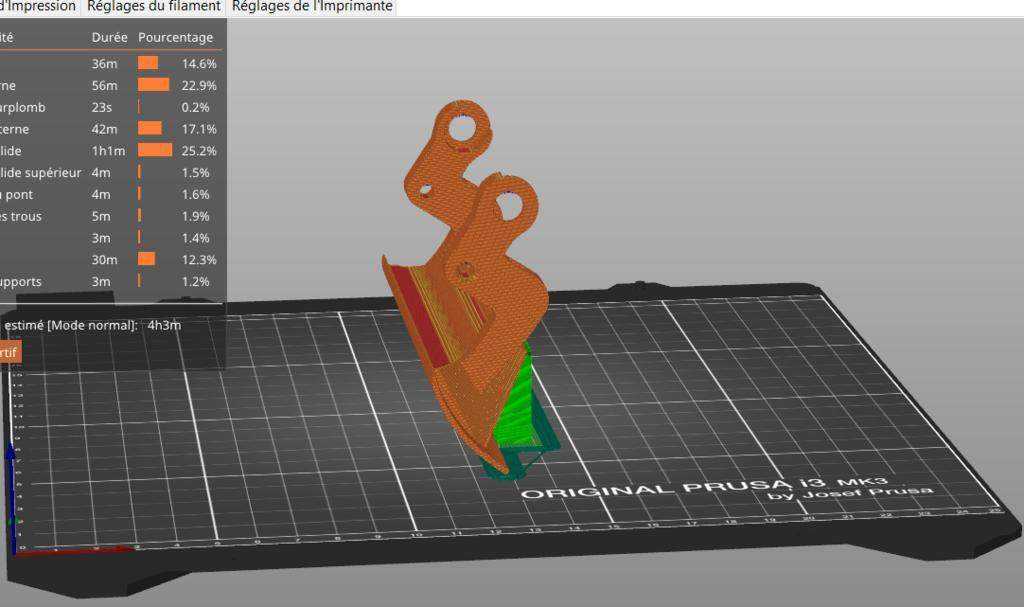The image size is (1024, 607).
Task: Click the 12.3% percentage value
Action: (199, 259)
